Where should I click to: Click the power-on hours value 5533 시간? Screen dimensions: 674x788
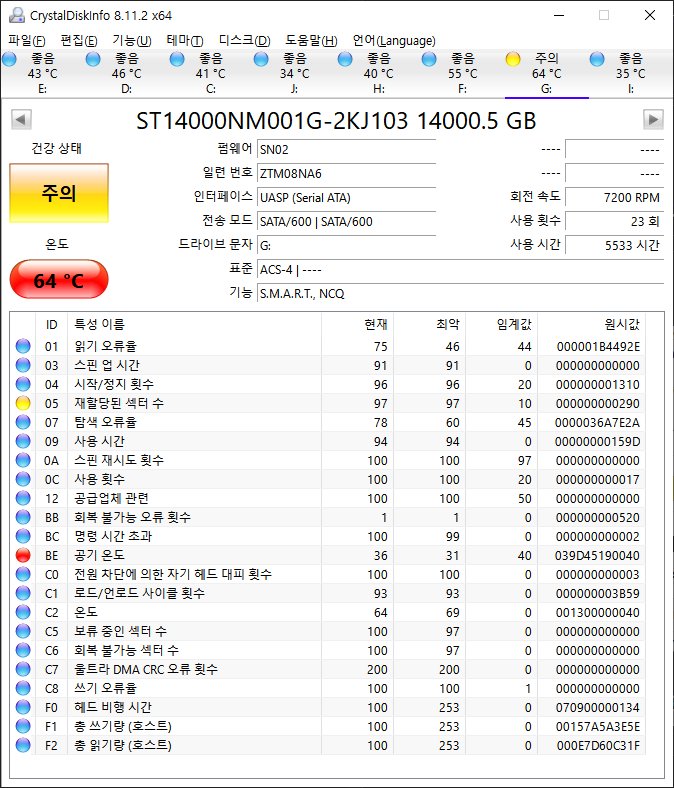tap(614, 246)
